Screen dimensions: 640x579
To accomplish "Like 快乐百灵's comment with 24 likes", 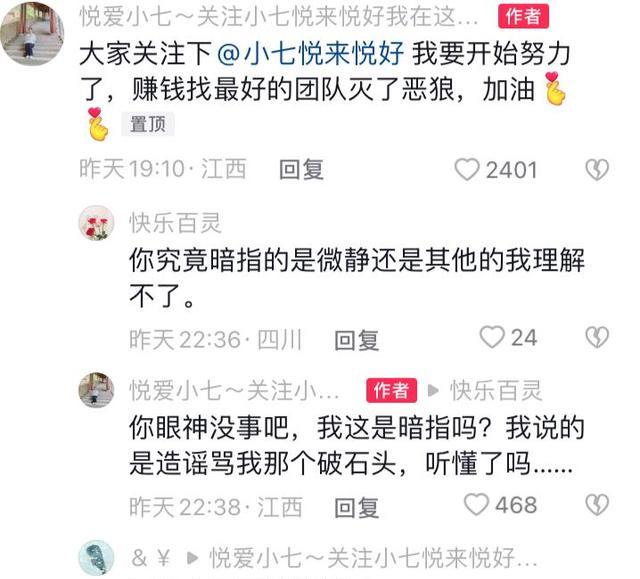I will [x=492, y=337].
